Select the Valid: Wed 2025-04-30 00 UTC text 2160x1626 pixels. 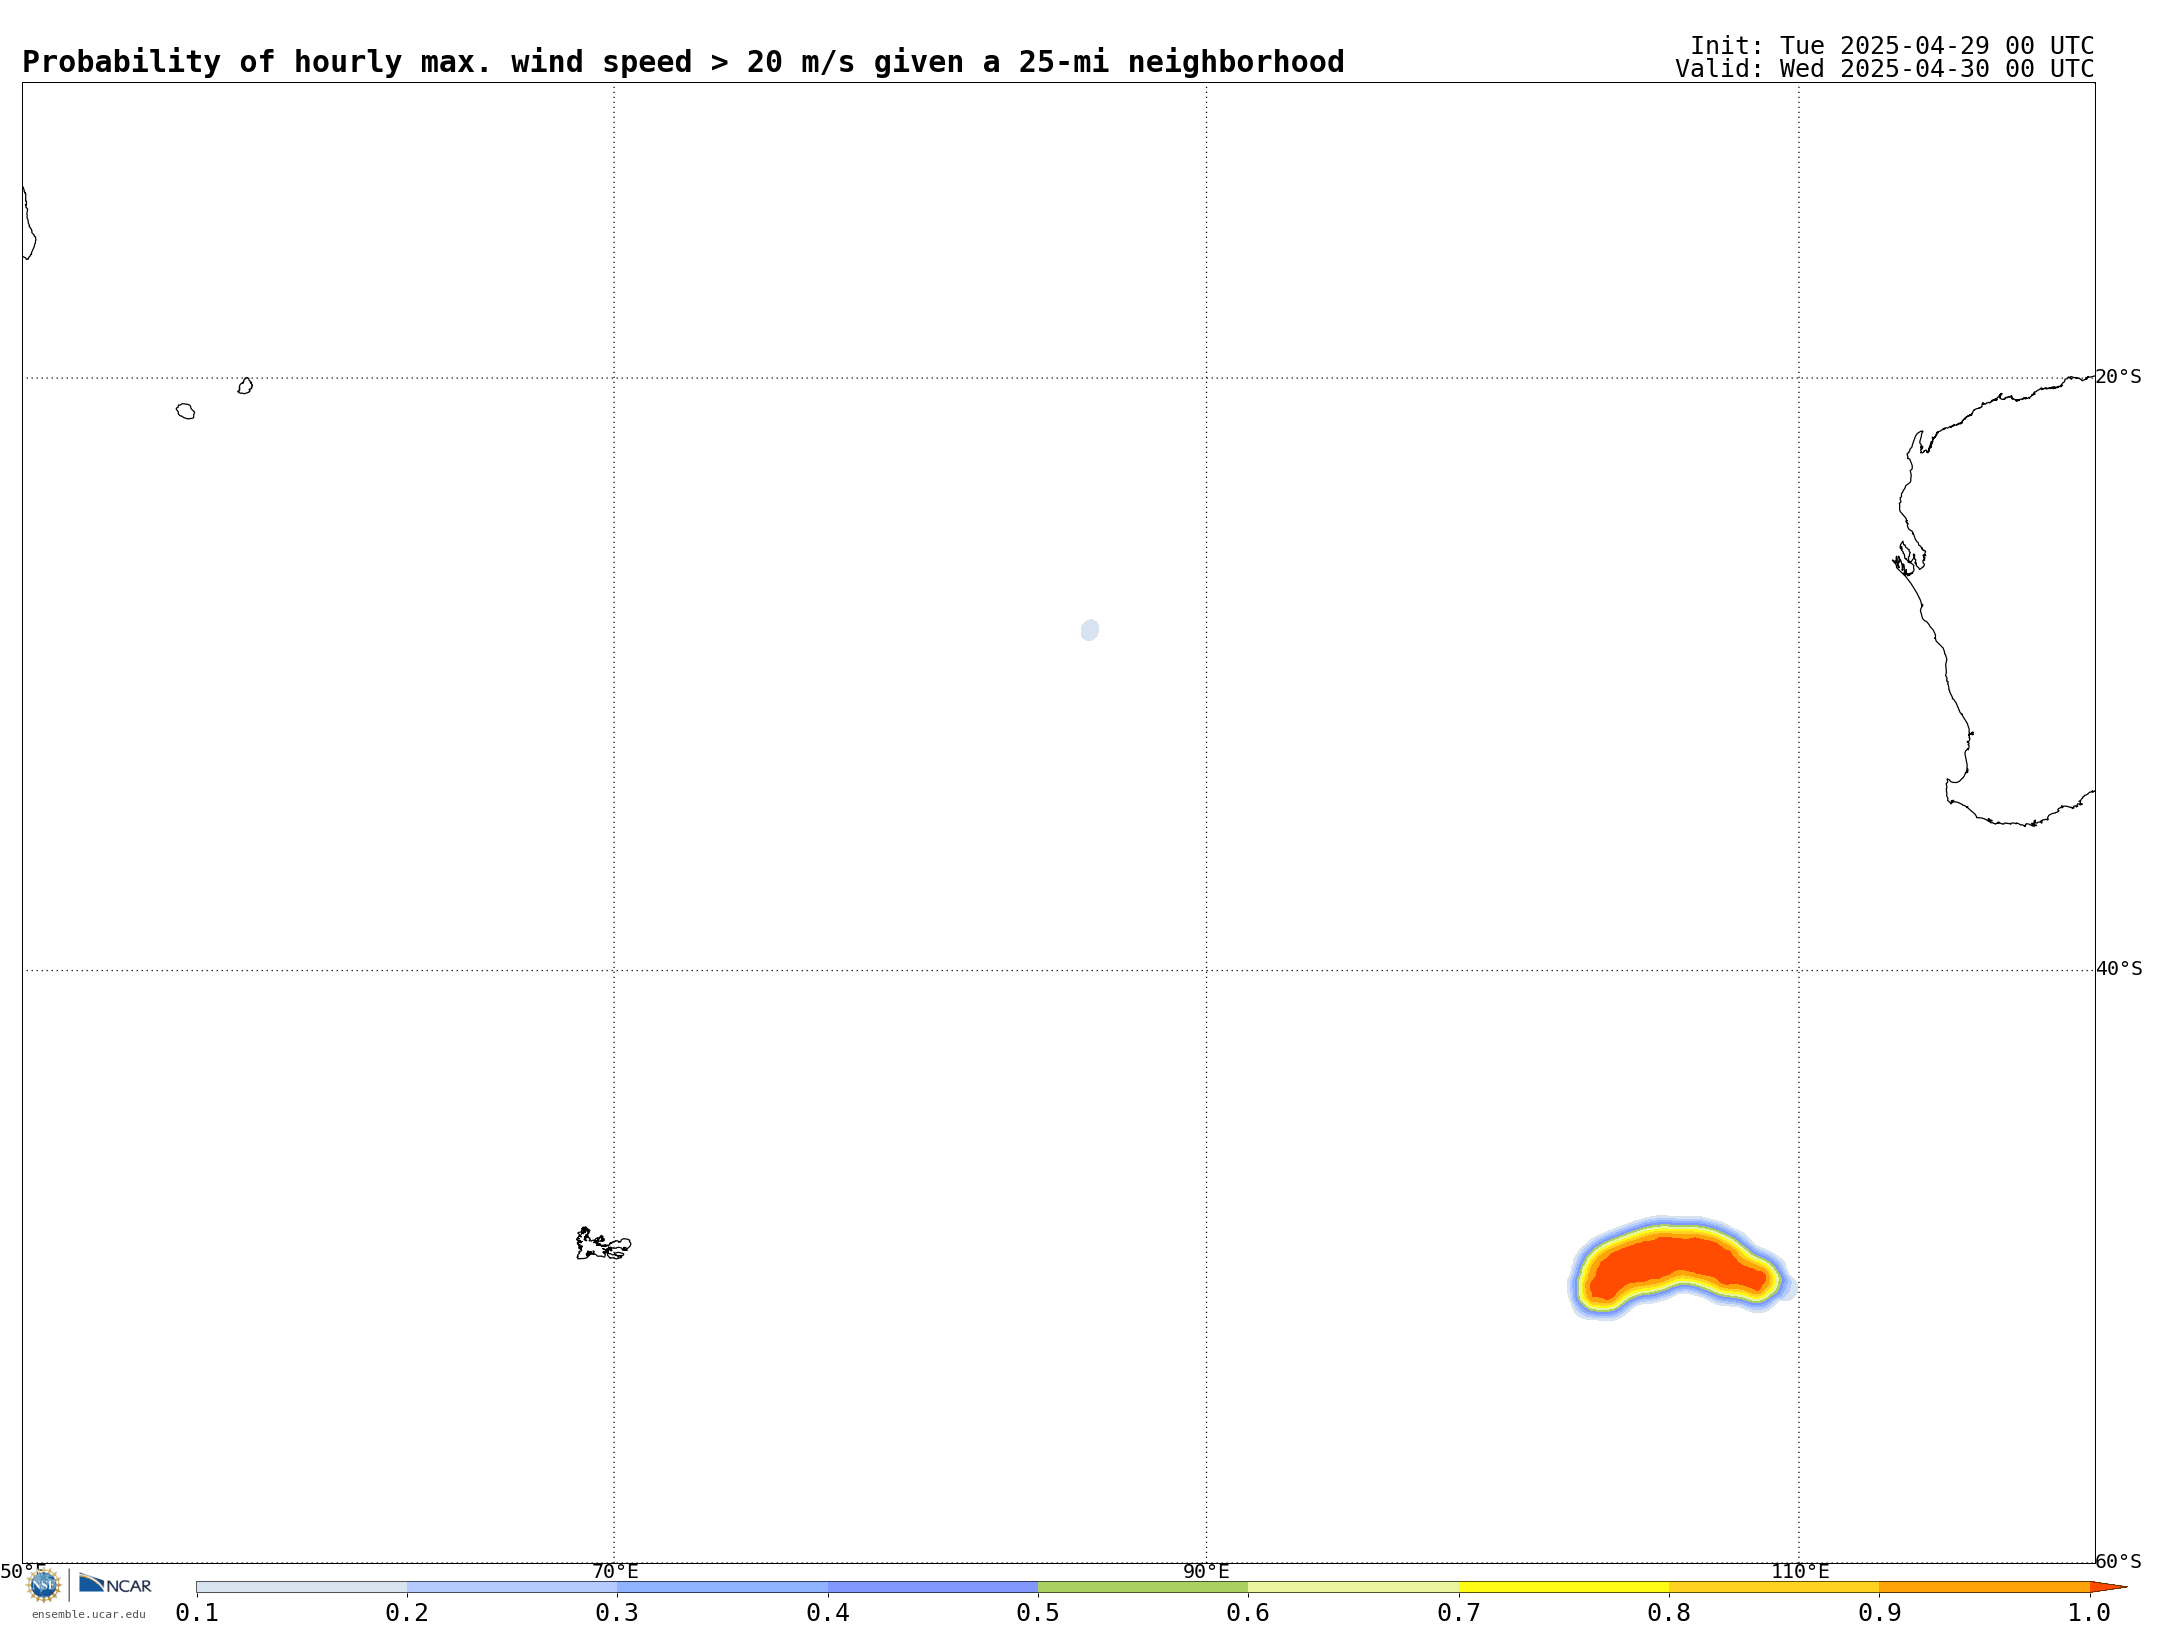(1885, 69)
